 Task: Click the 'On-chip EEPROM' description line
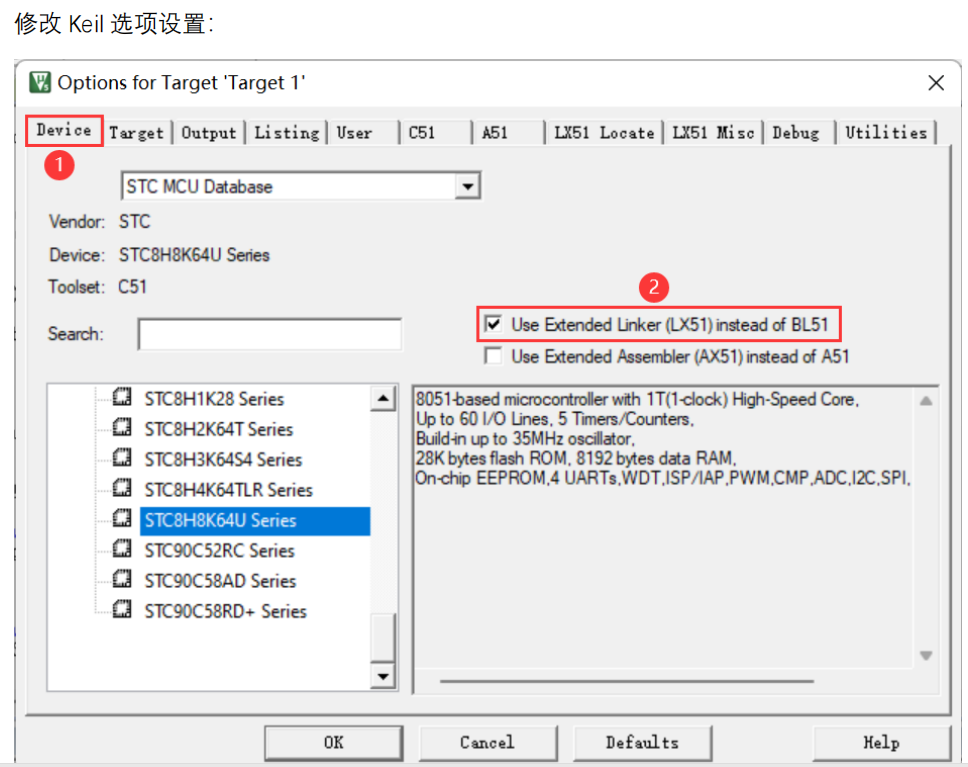[x=663, y=478]
